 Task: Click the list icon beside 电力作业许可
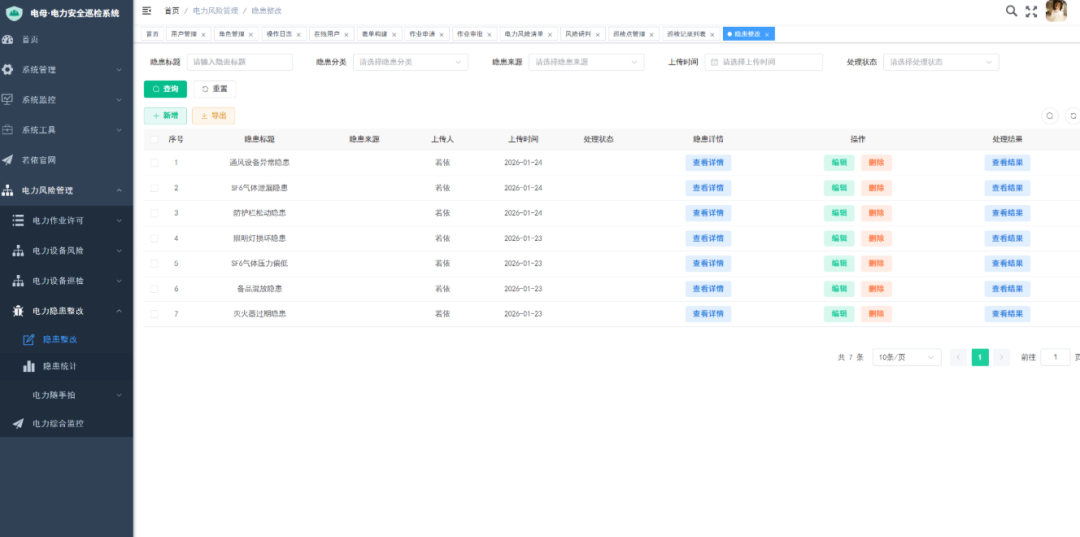19,220
